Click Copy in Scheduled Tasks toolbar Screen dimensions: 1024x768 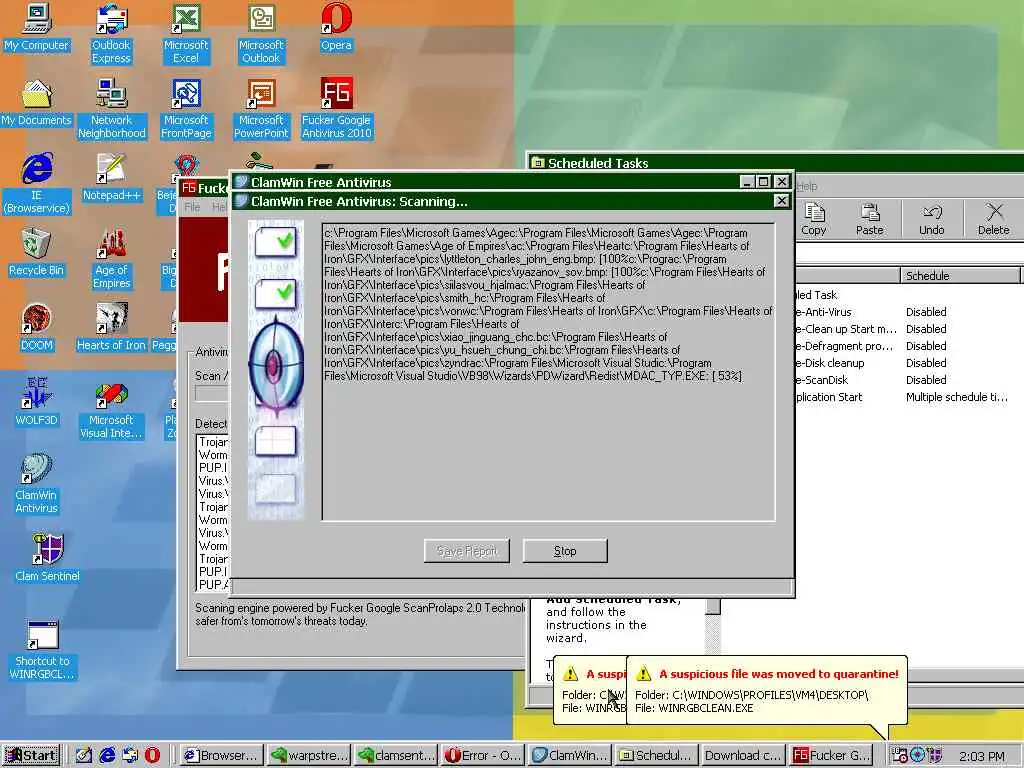(814, 219)
